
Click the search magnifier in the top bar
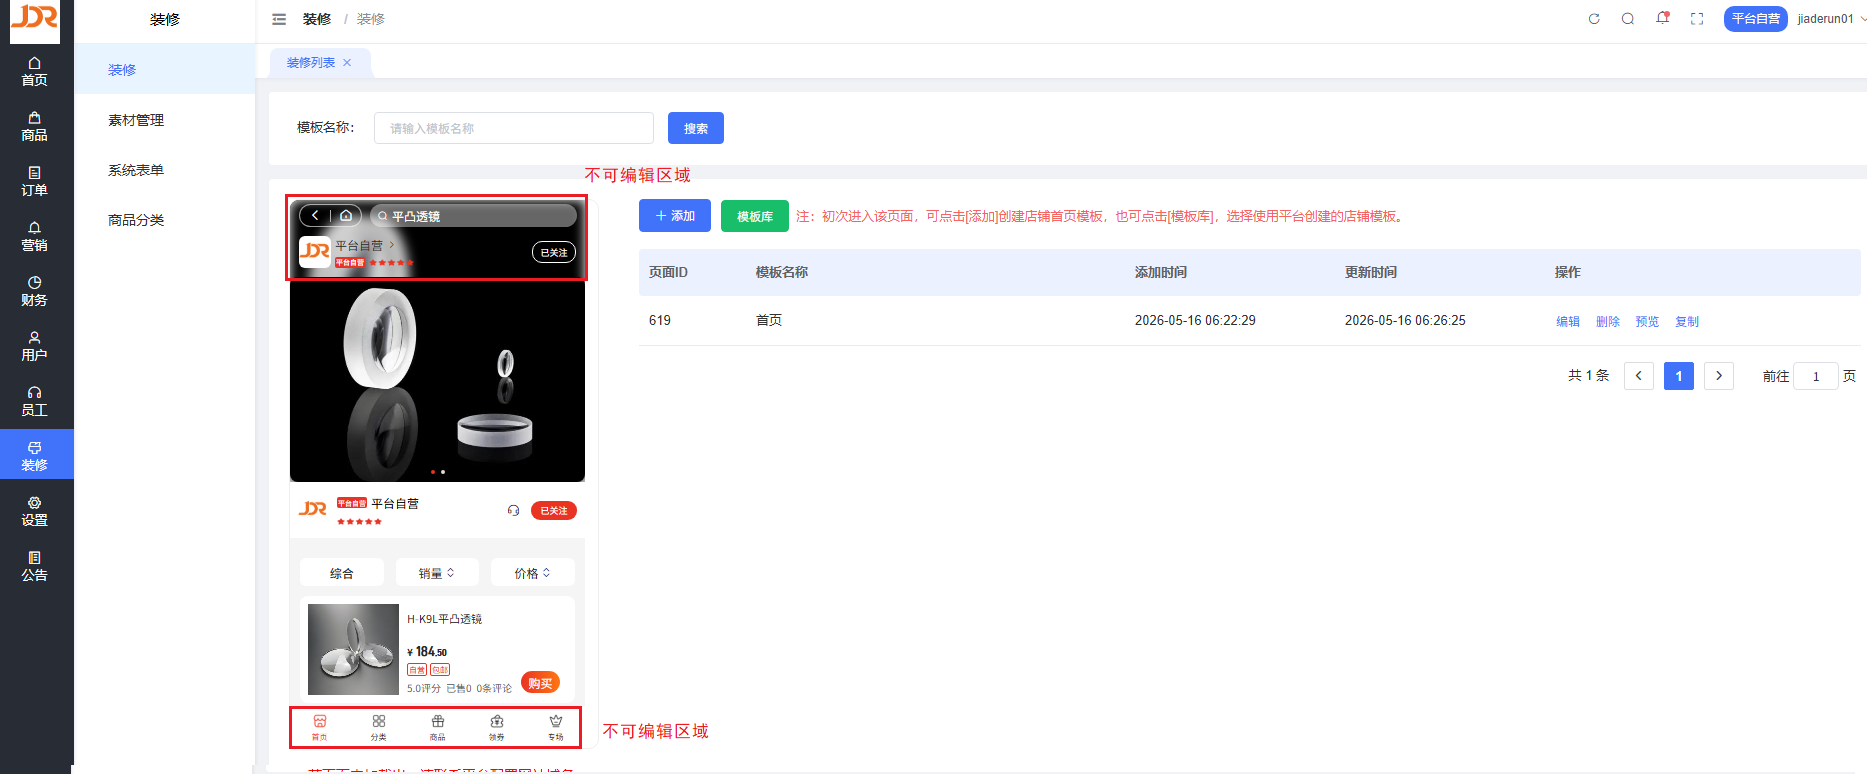click(x=1628, y=19)
